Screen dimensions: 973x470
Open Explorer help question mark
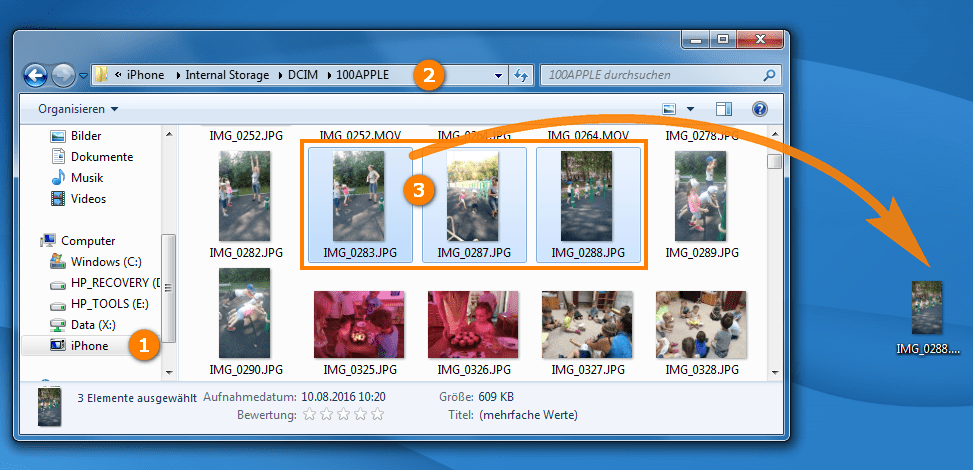(760, 109)
